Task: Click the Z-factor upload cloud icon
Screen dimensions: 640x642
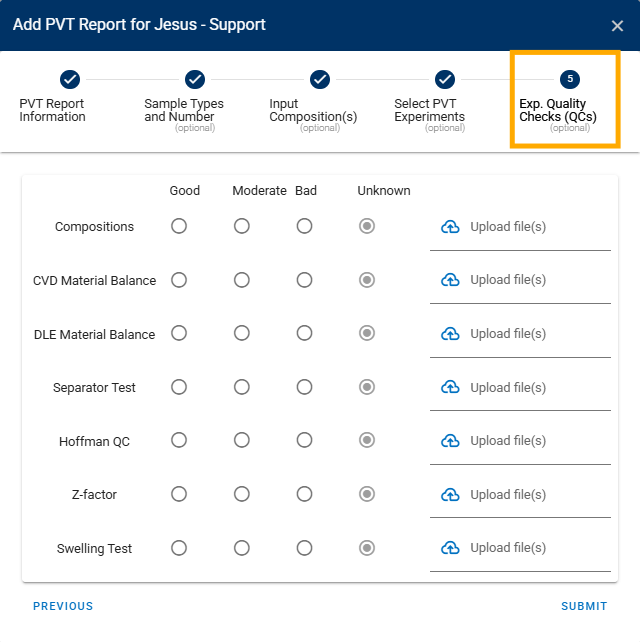Action: click(450, 495)
